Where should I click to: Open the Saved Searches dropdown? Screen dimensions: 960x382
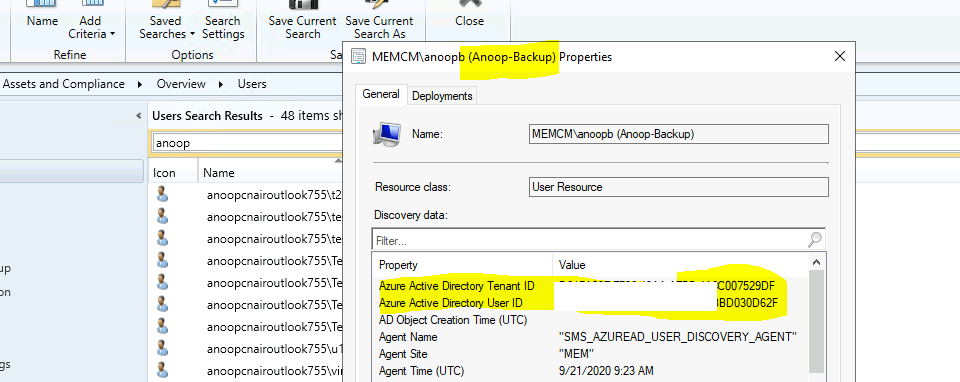coord(166,20)
